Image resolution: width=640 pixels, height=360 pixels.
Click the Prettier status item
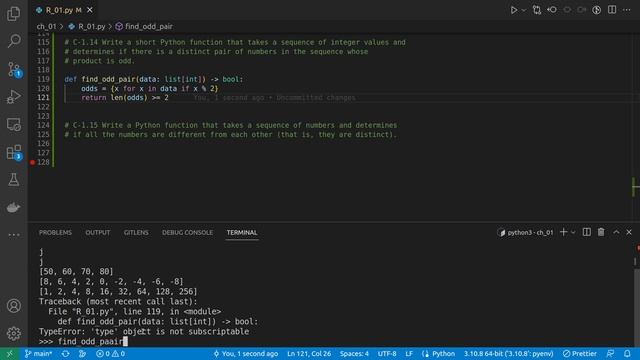[580, 354]
